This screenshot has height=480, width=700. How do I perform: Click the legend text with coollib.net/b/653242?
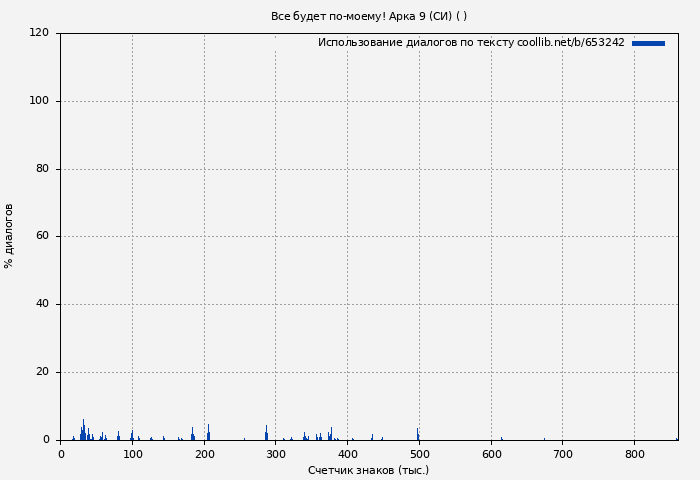[471, 43]
